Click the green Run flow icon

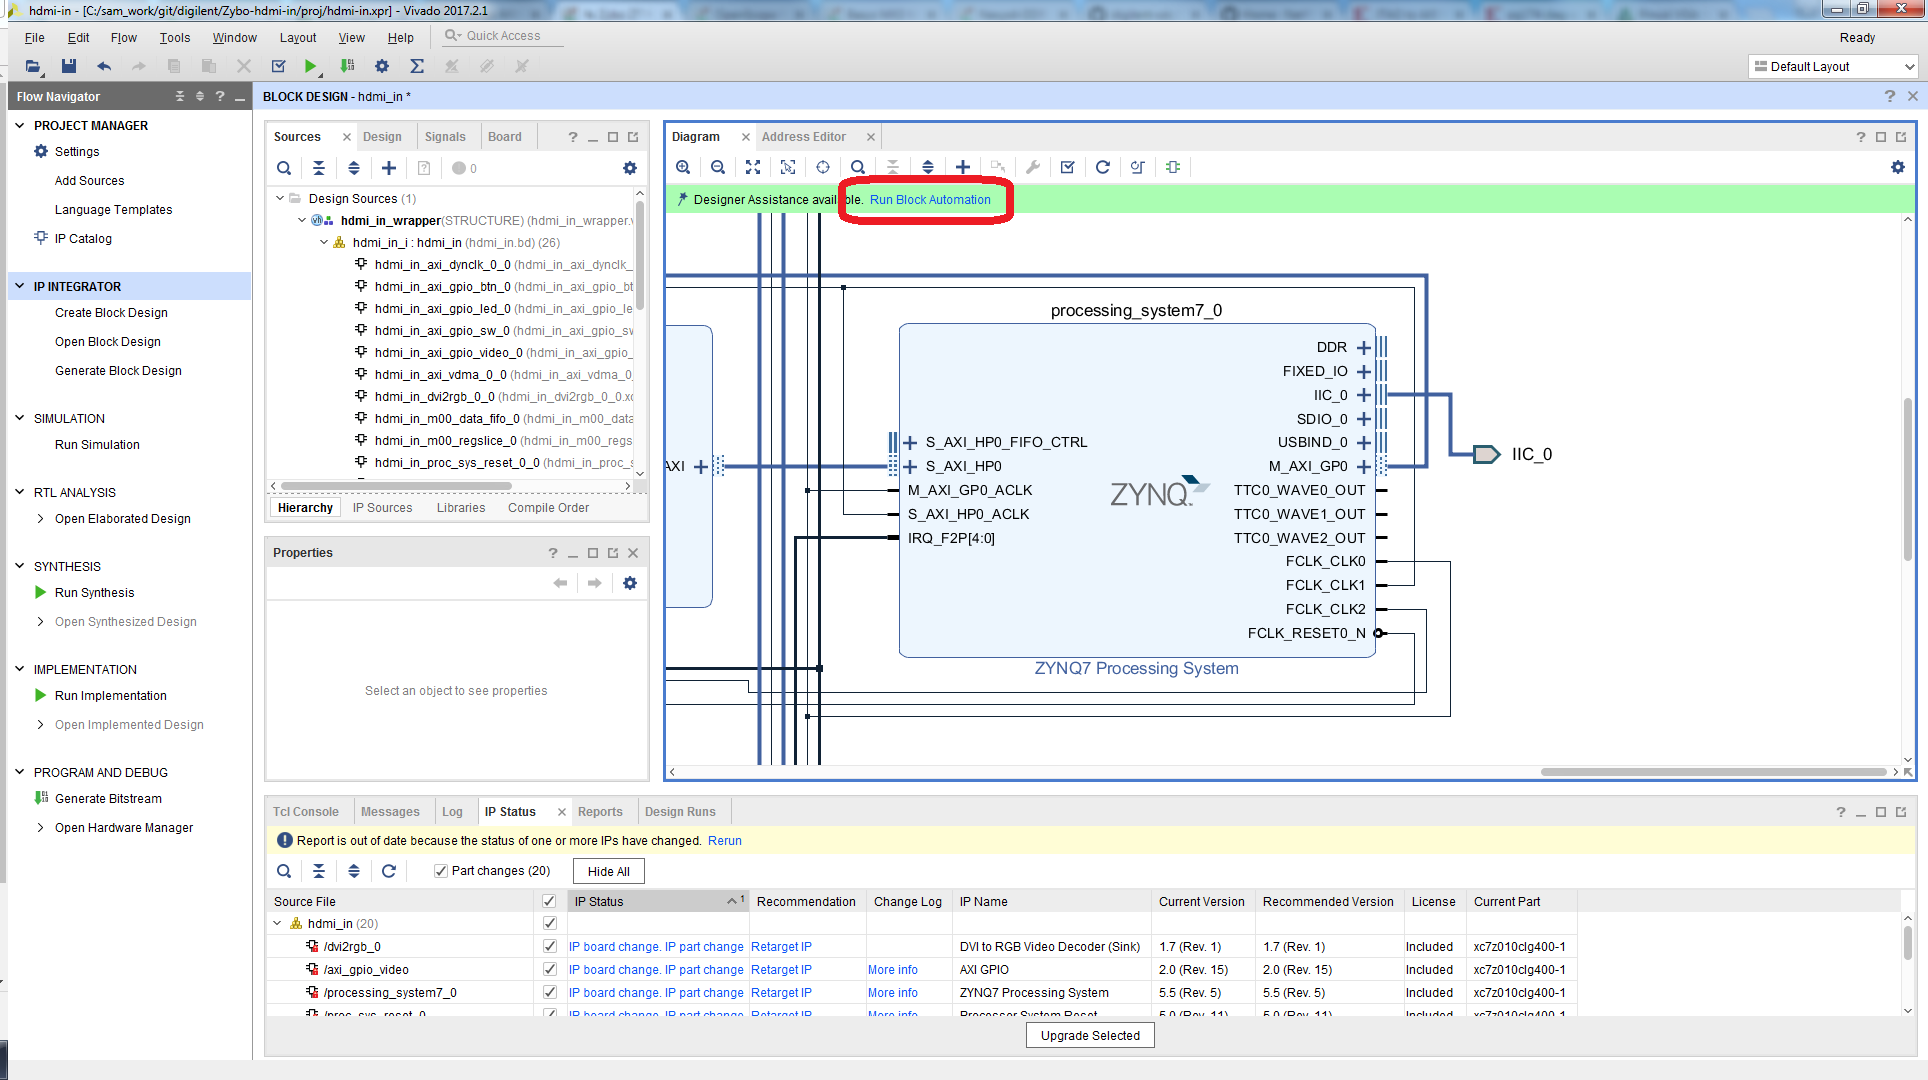pos(311,66)
